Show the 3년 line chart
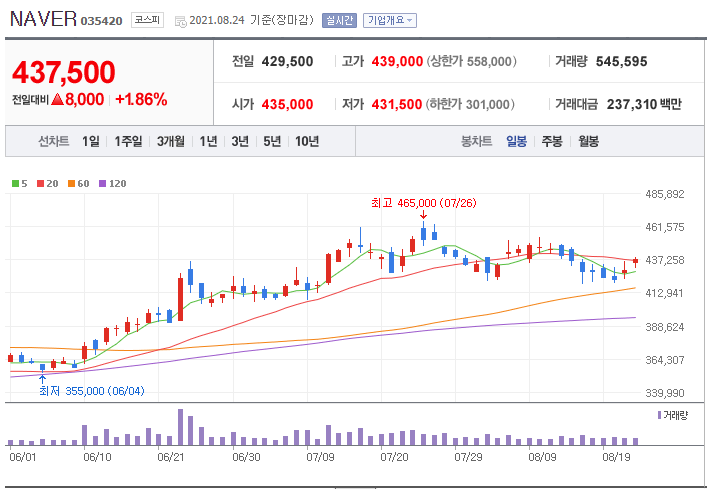Viewport: 707px width, 489px height. [x=240, y=142]
